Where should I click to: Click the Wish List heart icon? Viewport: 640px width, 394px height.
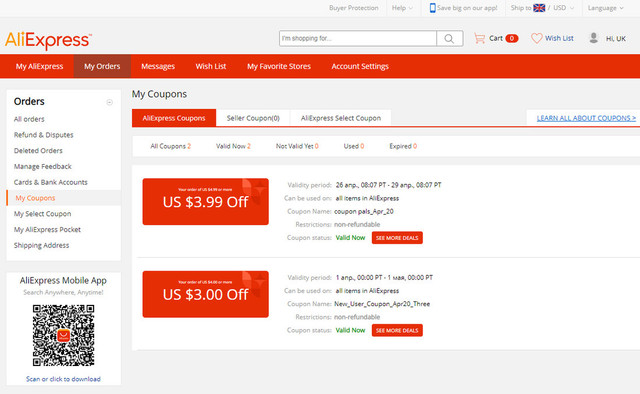coord(536,38)
